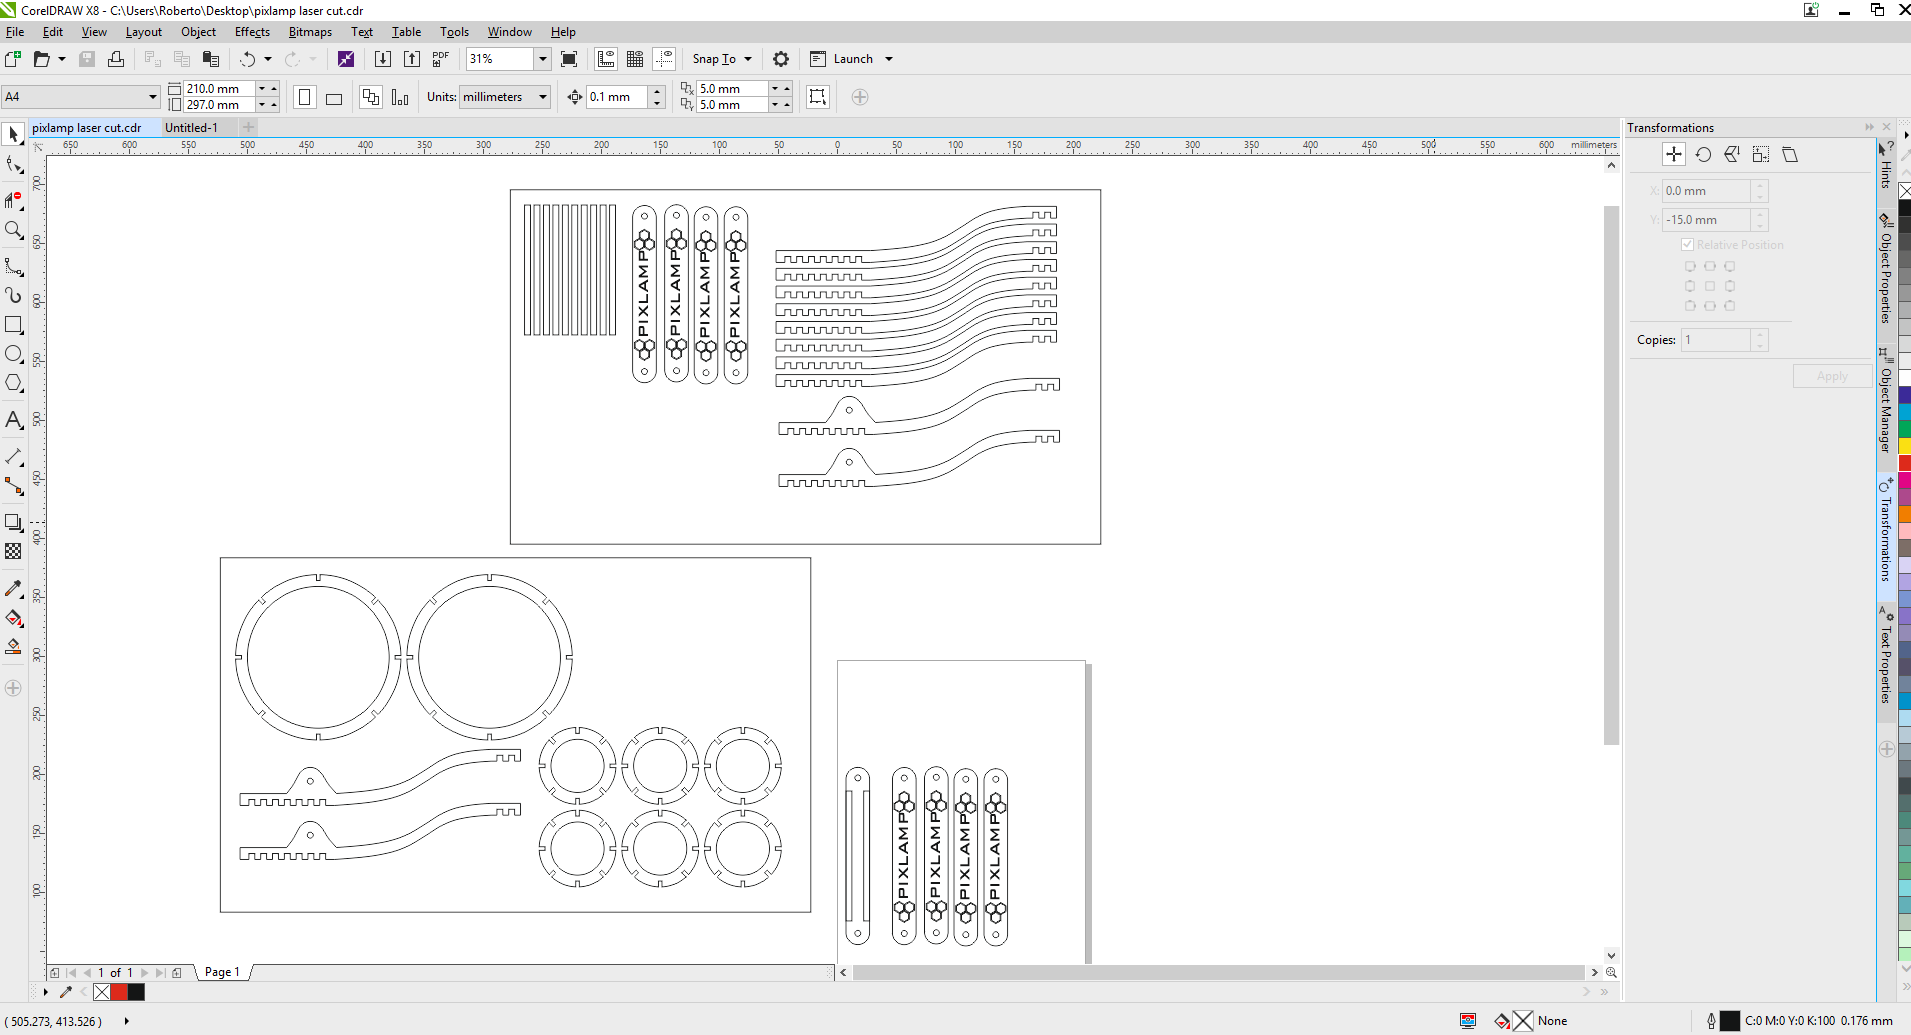This screenshot has height=1035, width=1911.
Task: Toggle Current Page layout button
Action: click(400, 97)
